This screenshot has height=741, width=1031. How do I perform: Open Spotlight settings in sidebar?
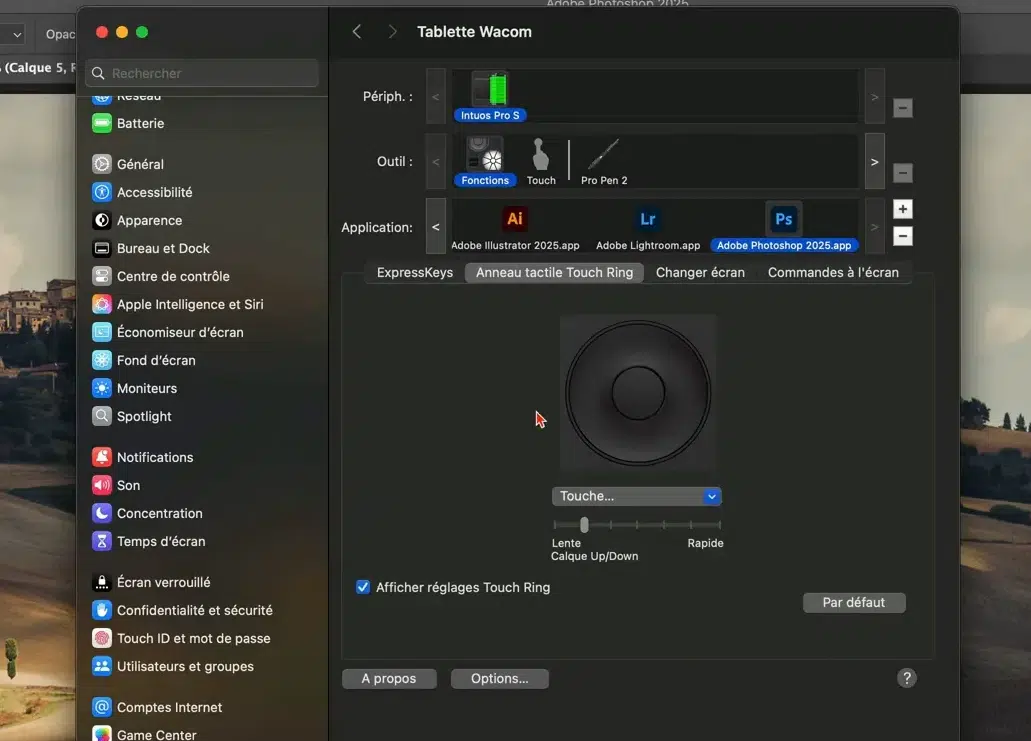[132, 416]
